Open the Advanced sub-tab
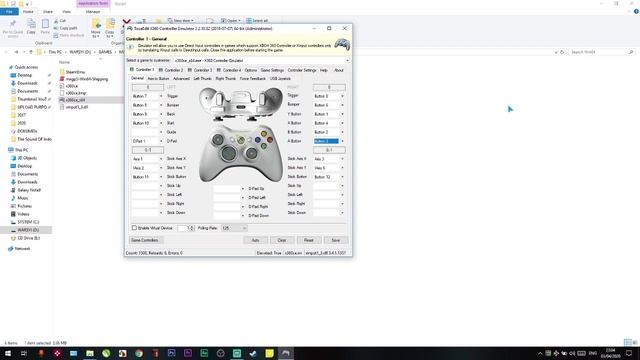640x360 pixels. pos(181,78)
